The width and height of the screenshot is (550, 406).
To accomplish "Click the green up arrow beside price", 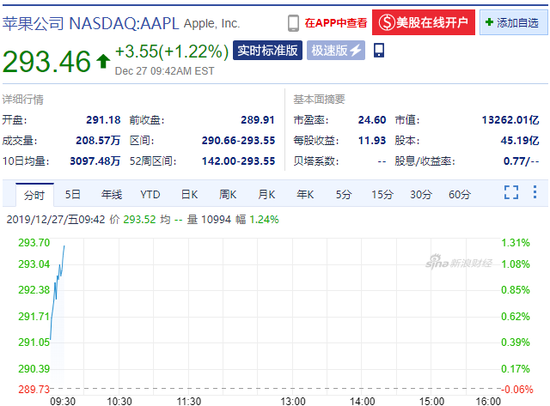I will [103, 61].
